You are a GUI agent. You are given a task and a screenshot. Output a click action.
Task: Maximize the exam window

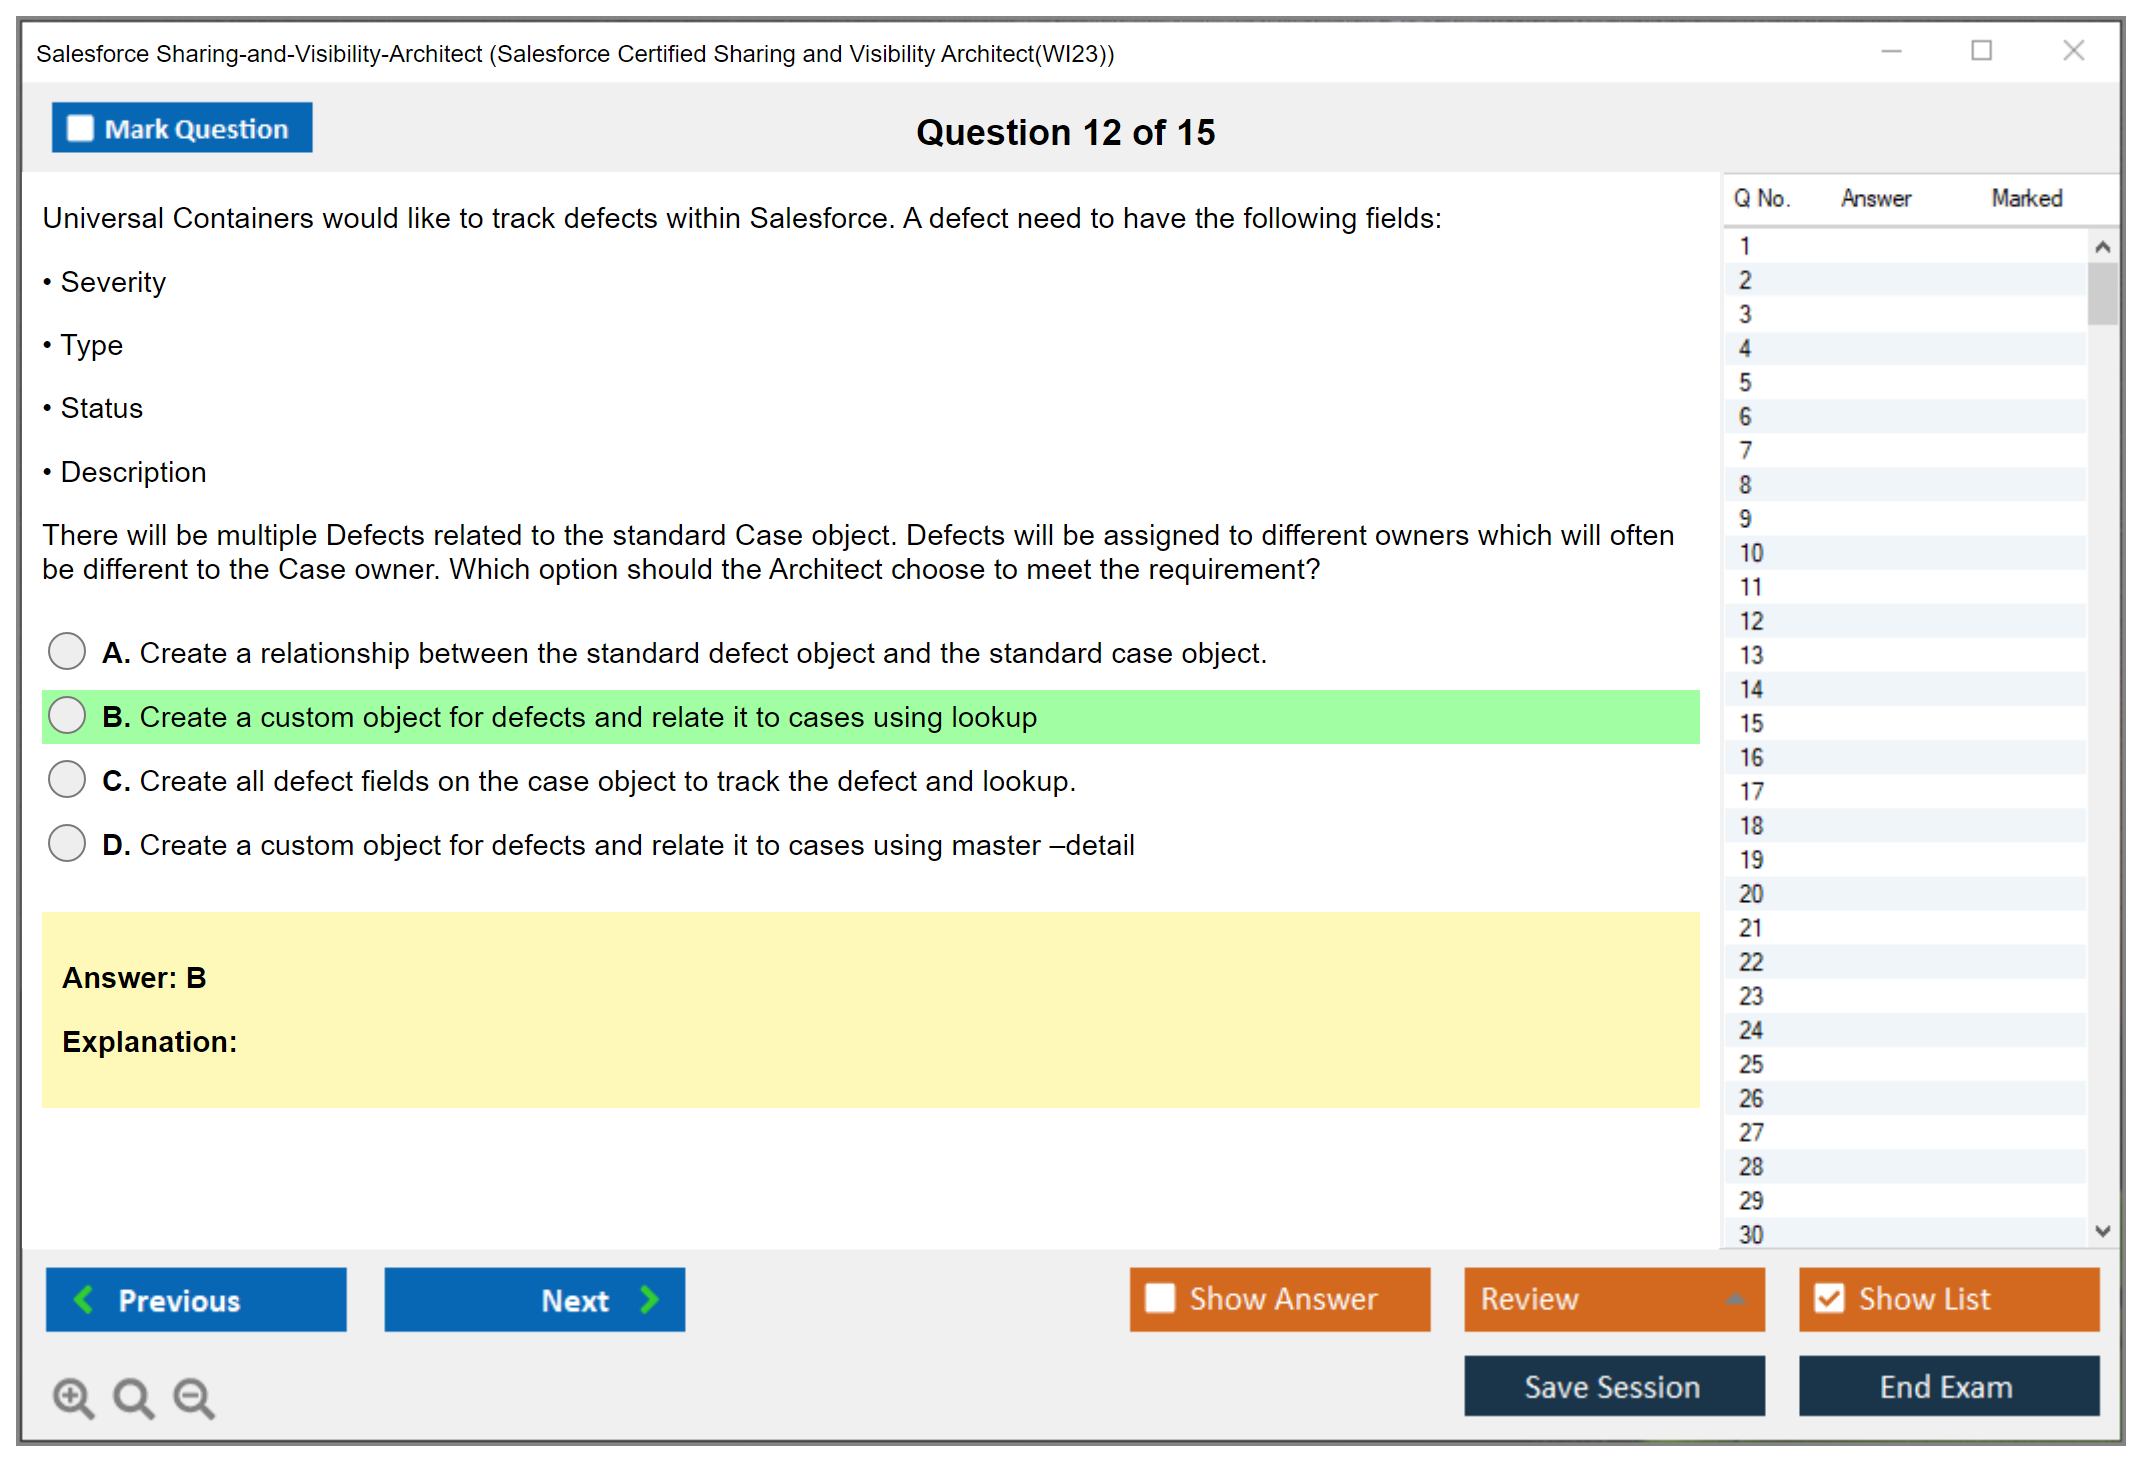coord(1981,51)
